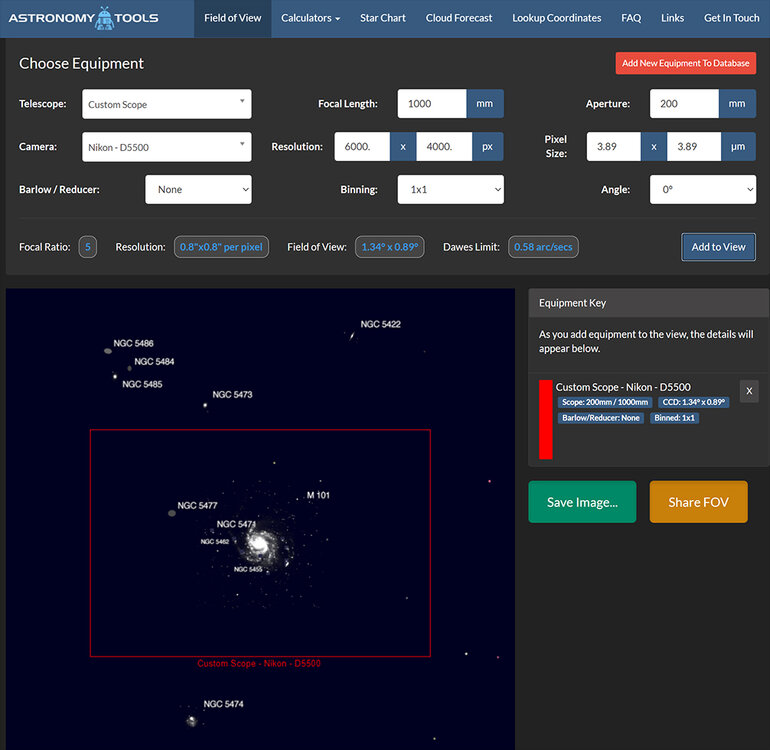The height and width of the screenshot is (750, 770).
Task: Edit the Aperture value field
Action: [x=684, y=104]
